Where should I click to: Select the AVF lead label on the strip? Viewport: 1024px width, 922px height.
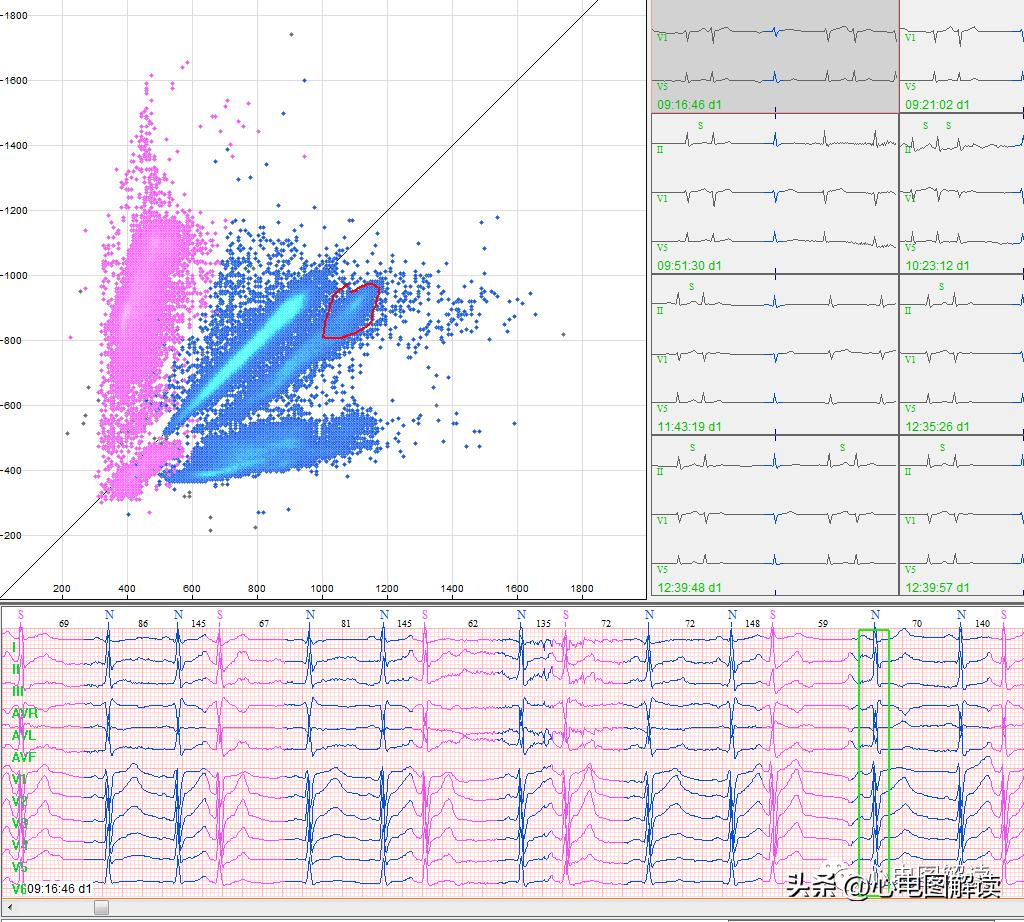(x=24, y=757)
